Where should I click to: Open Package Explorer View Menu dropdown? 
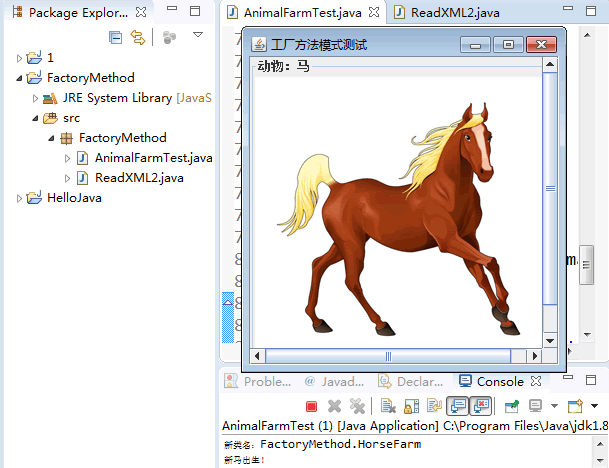tap(197, 36)
